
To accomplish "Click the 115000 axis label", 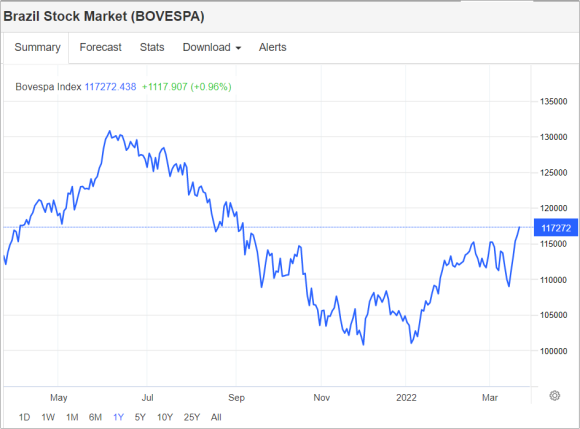I will pos(553,244).
